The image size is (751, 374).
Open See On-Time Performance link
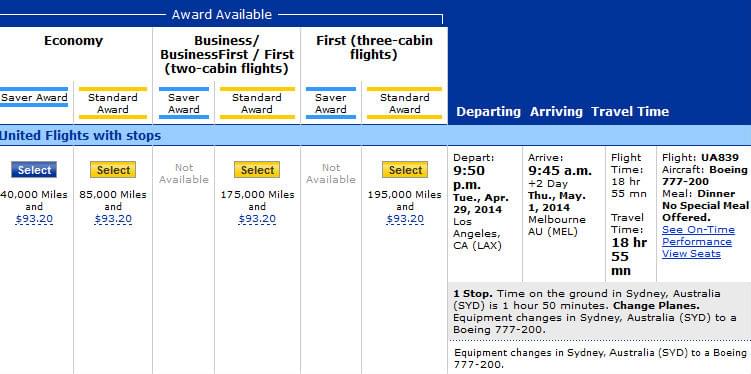(698, 236)
